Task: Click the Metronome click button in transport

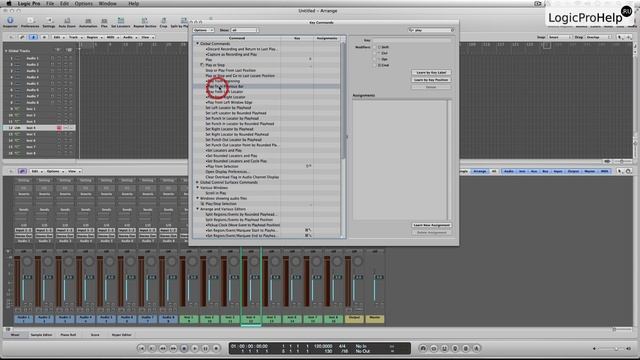Action: coord(476,348)
